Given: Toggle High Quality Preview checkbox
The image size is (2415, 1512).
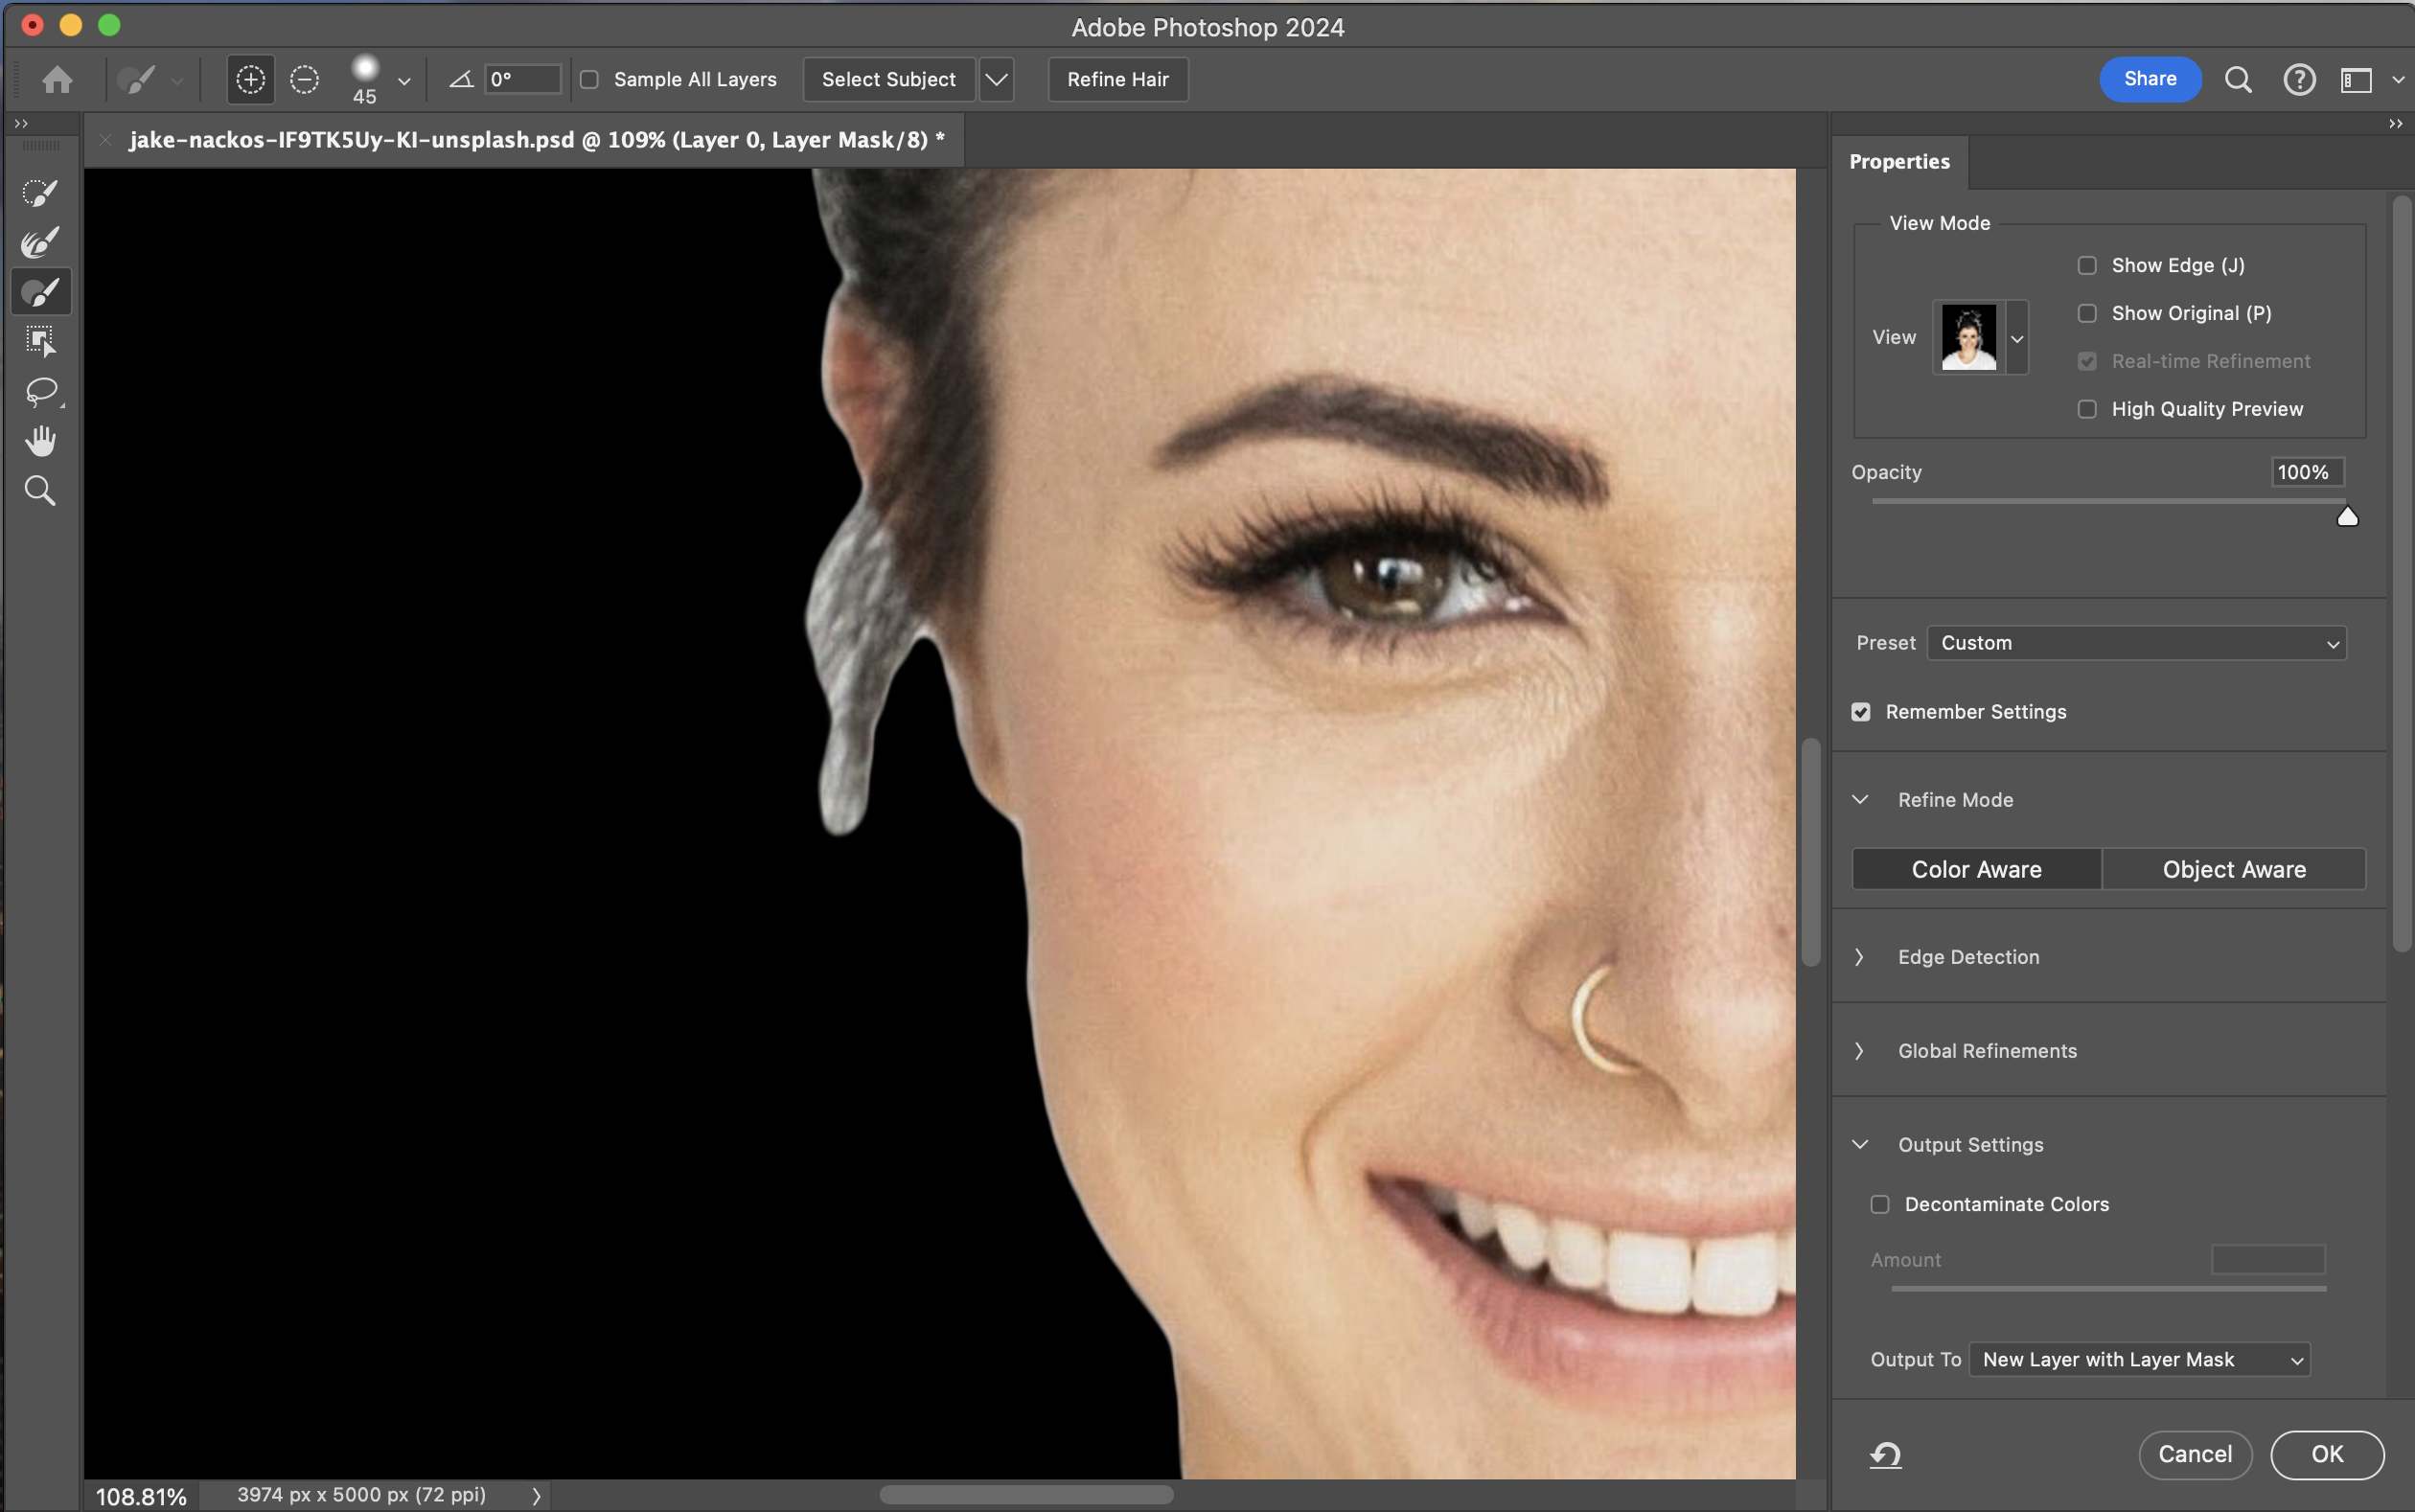Looking at the screenshot, I should 2087,409.
